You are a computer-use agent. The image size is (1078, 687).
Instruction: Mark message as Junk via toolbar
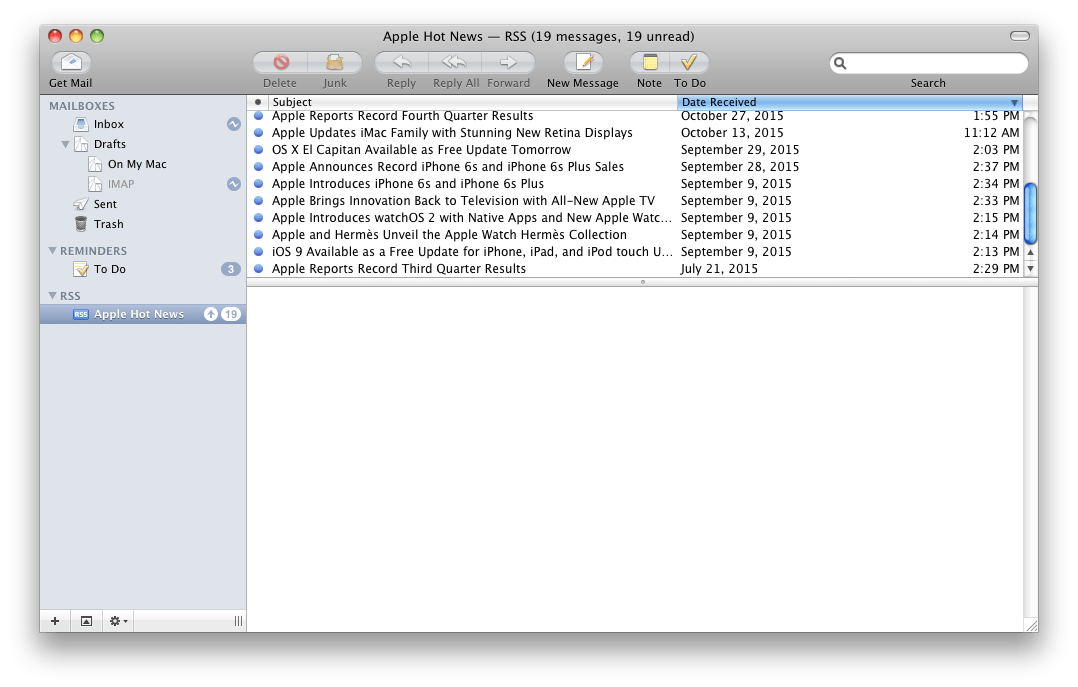coord(335,63)
